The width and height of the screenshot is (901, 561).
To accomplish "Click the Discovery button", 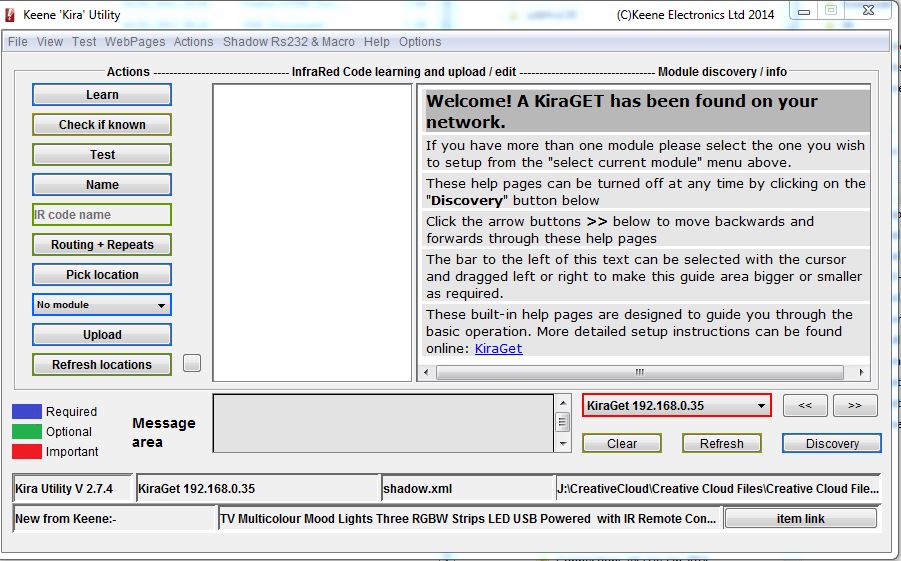I will (x=831, y=444).
